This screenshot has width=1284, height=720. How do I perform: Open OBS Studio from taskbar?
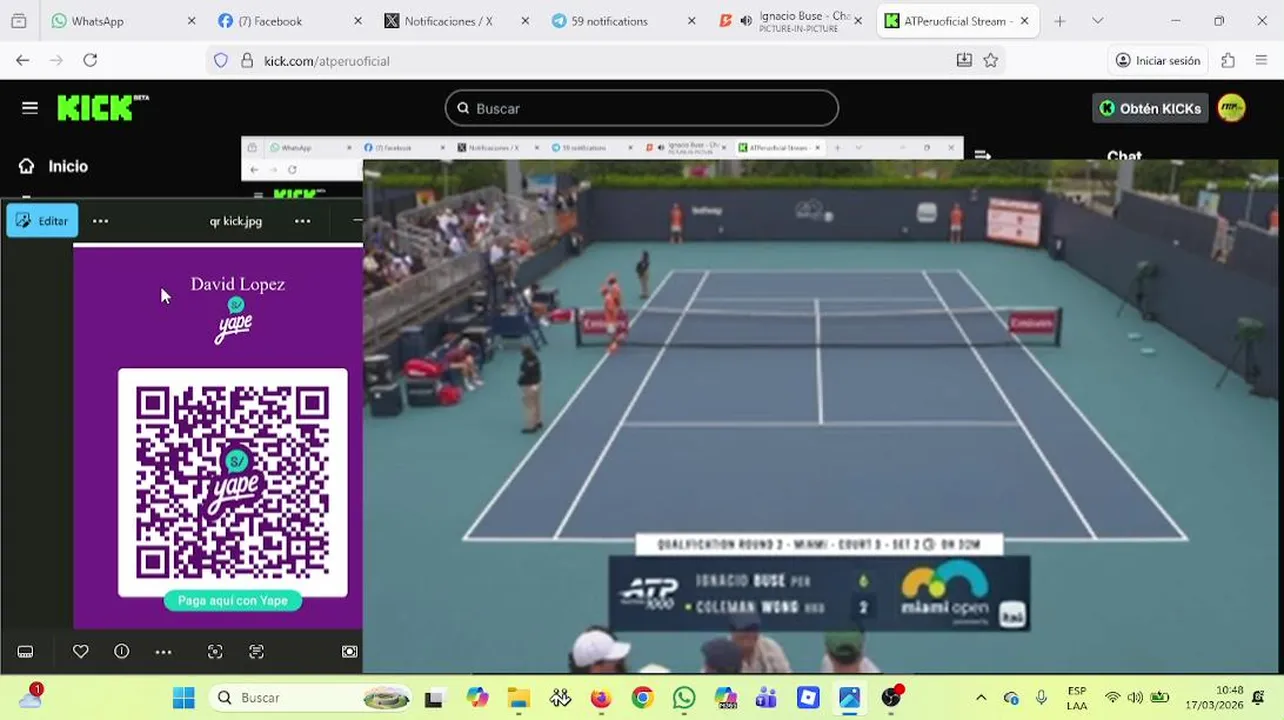click(x=891, y=698)
